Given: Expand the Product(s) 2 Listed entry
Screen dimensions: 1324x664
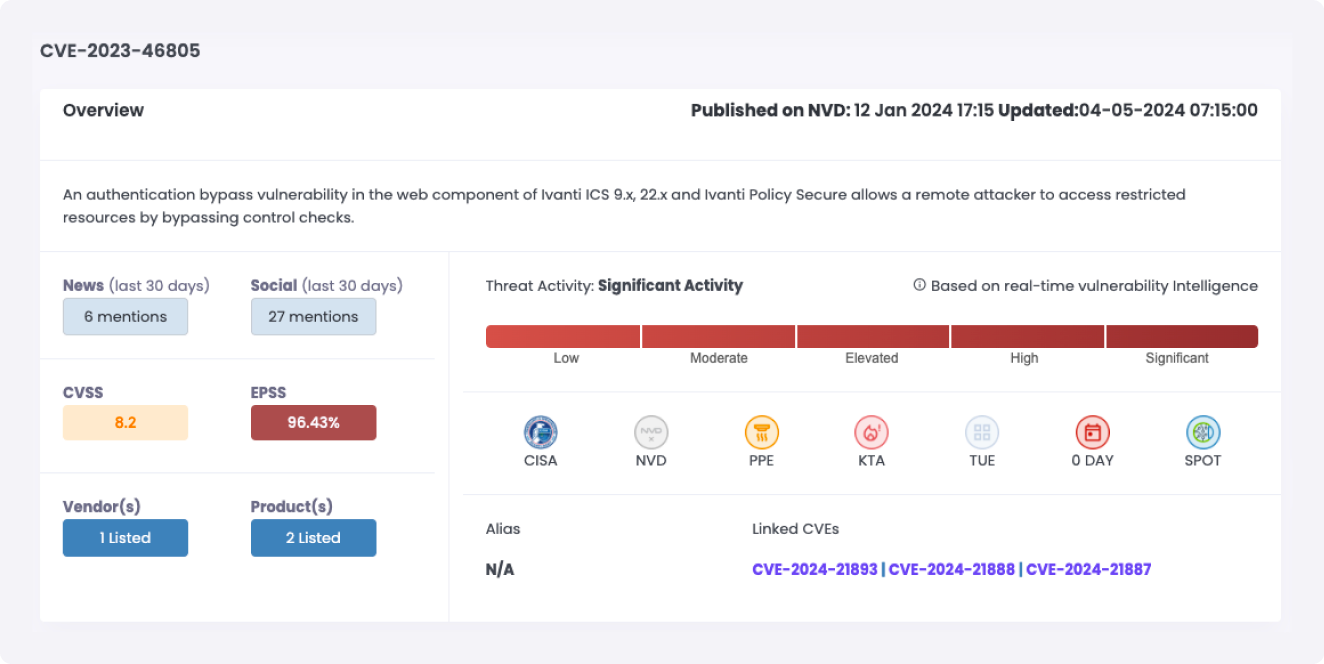Looking at the screenshot, I should pos(313,538).
